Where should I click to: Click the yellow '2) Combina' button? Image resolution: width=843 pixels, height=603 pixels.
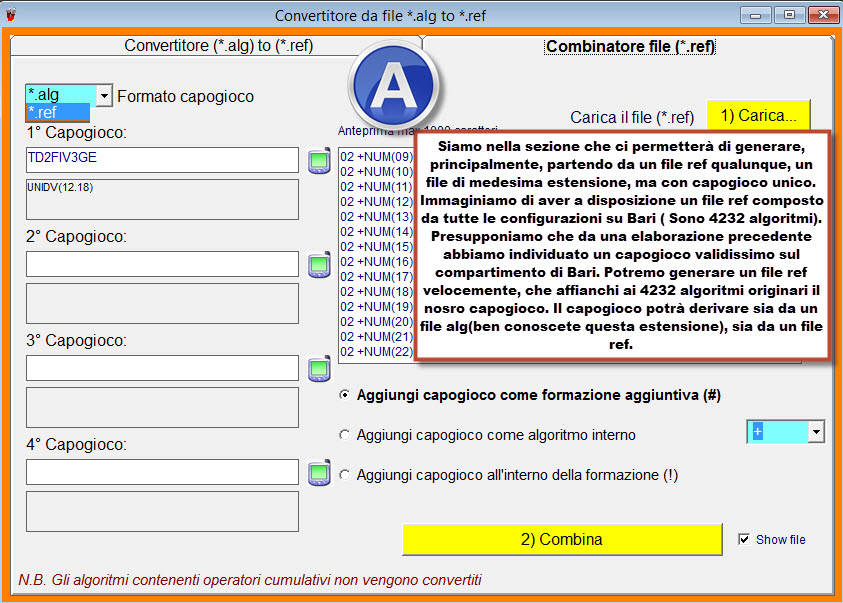(x=562, y=540)
